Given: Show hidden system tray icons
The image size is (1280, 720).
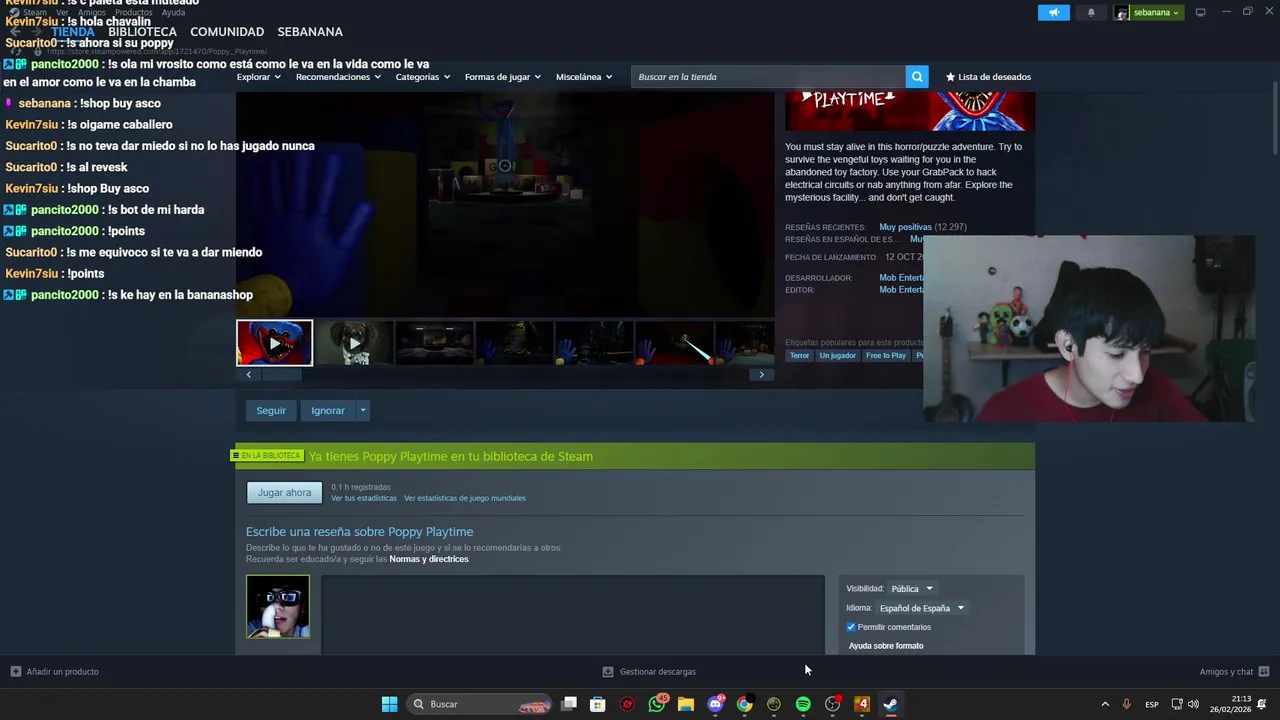Looking at the screenshot, I should 1105,704.
